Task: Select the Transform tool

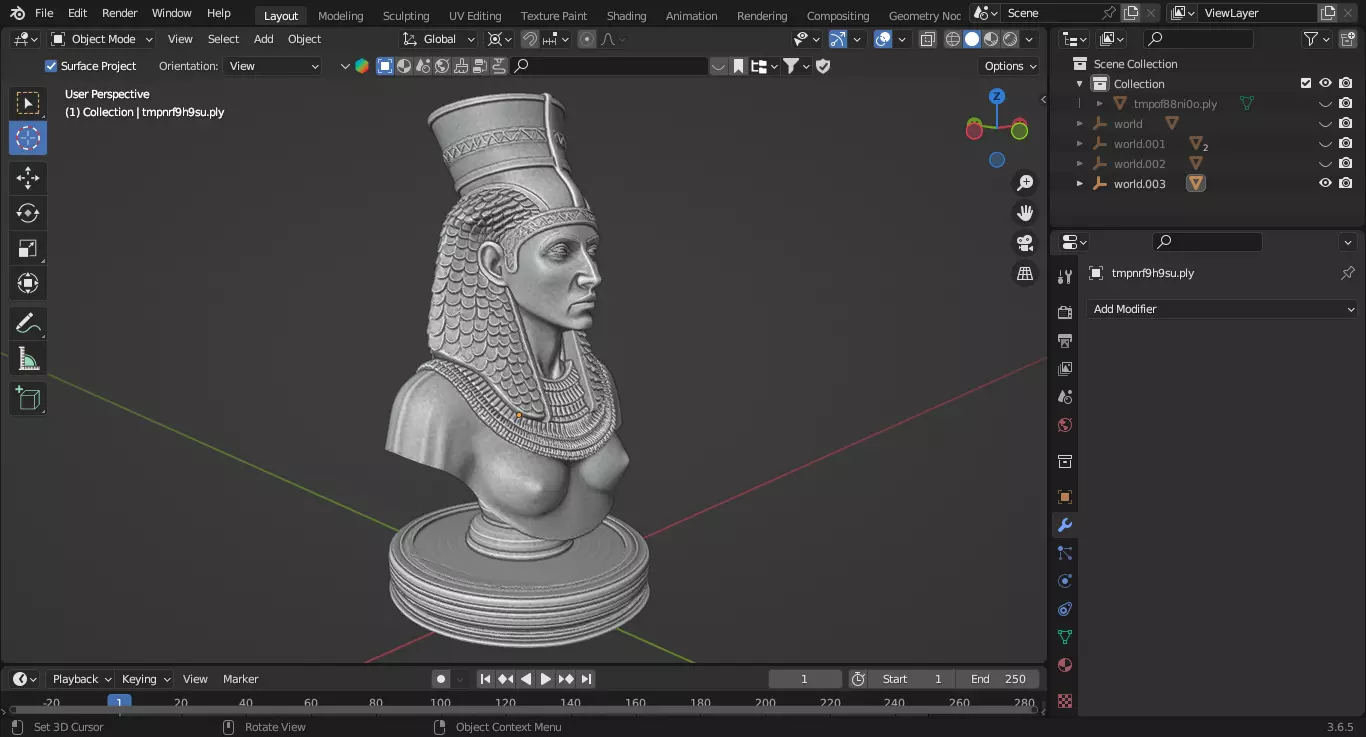Action: pyautogui.click(x=28, y=283)
